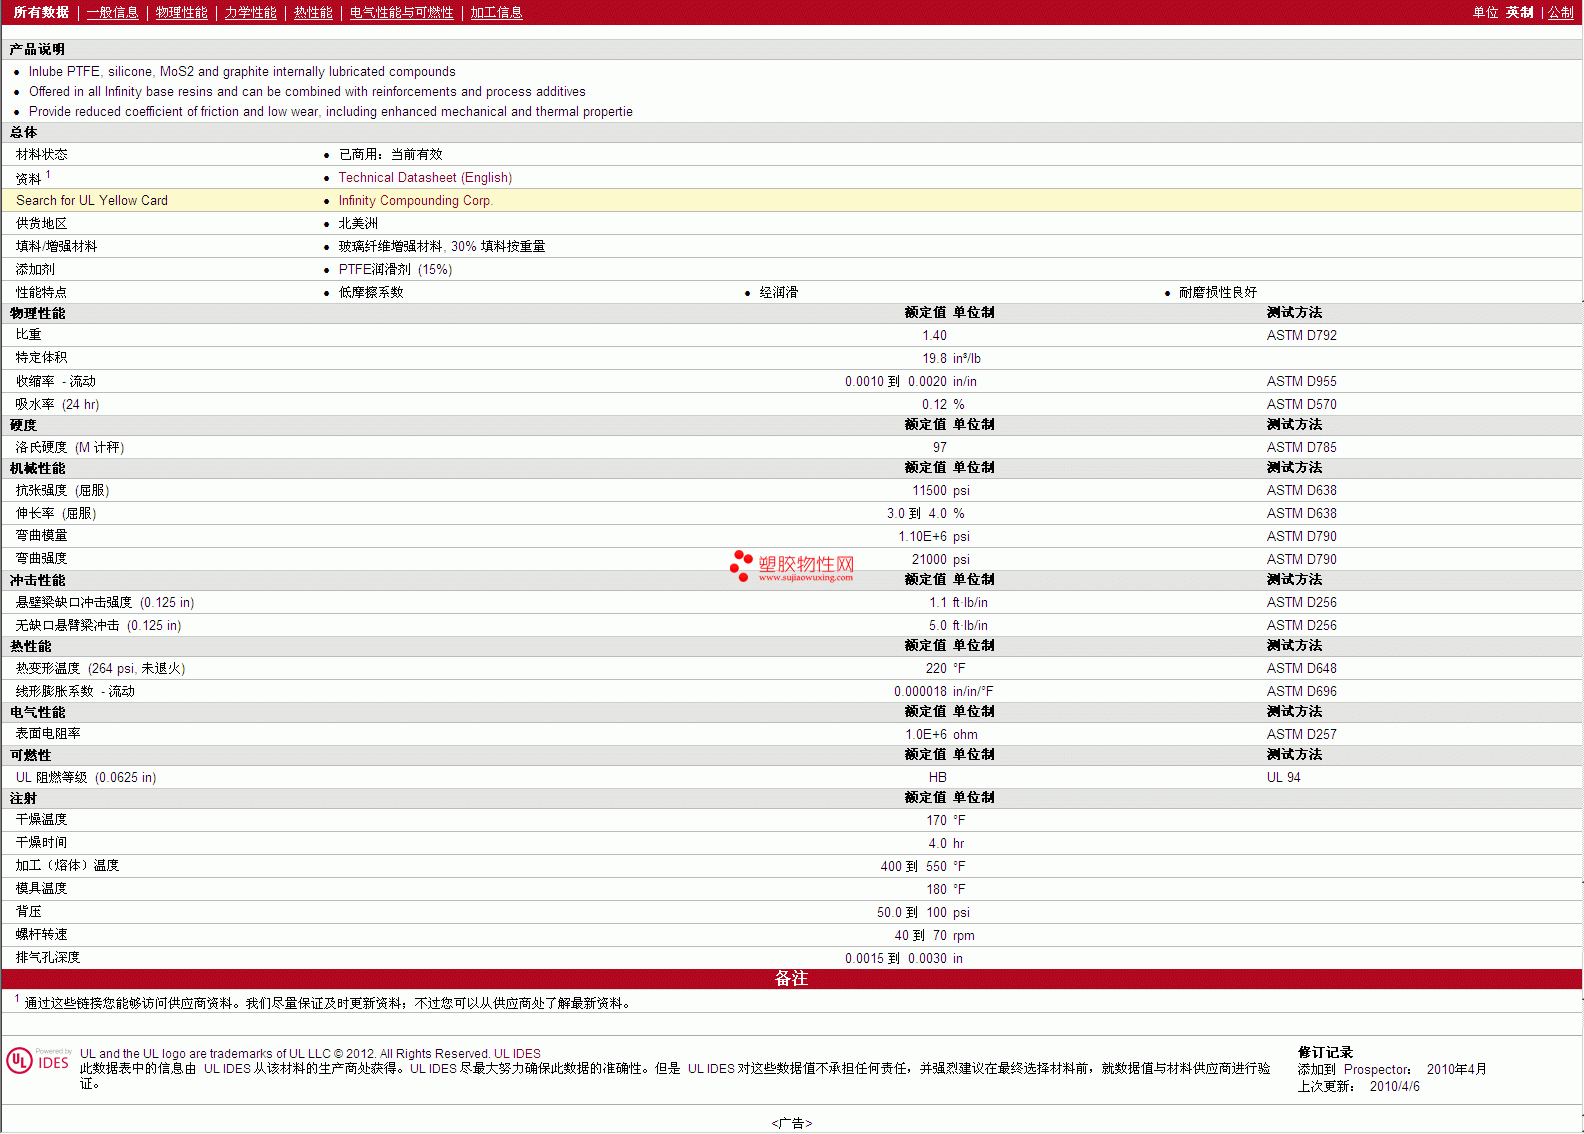
Task: Click 背压 row label
Action: pos(29,911)
